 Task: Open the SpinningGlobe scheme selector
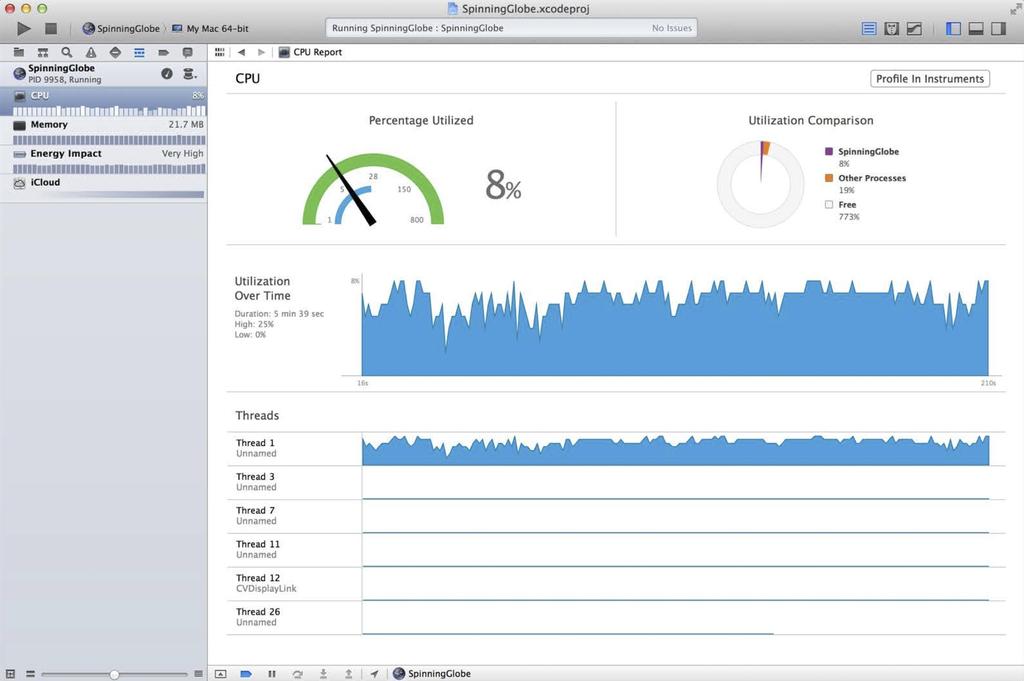click(121, 28)
